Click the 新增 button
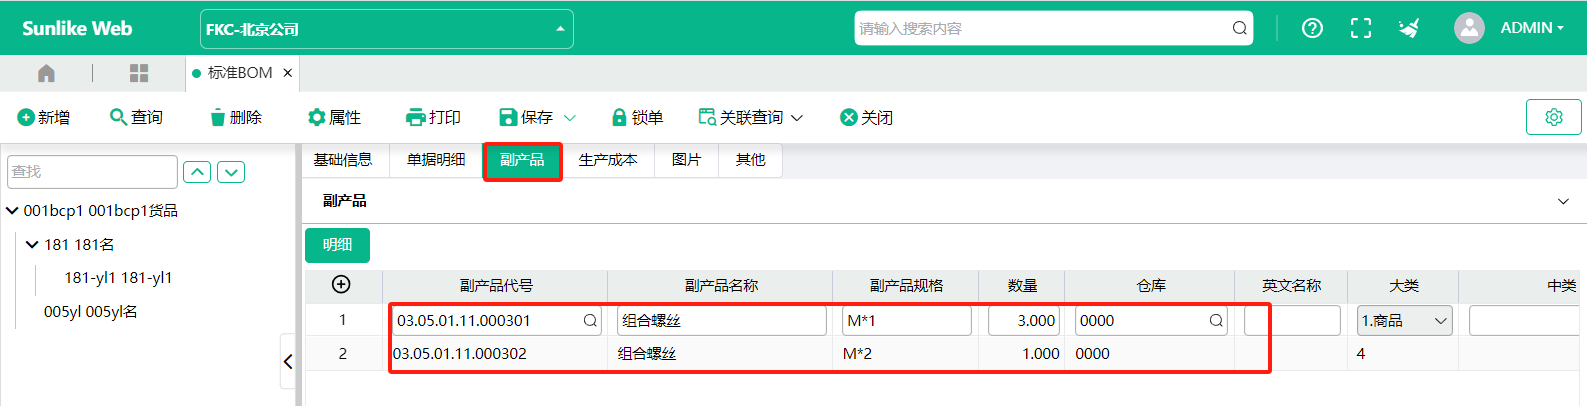The height and width of the screenshot is (406, 1587). pos(44,118)
